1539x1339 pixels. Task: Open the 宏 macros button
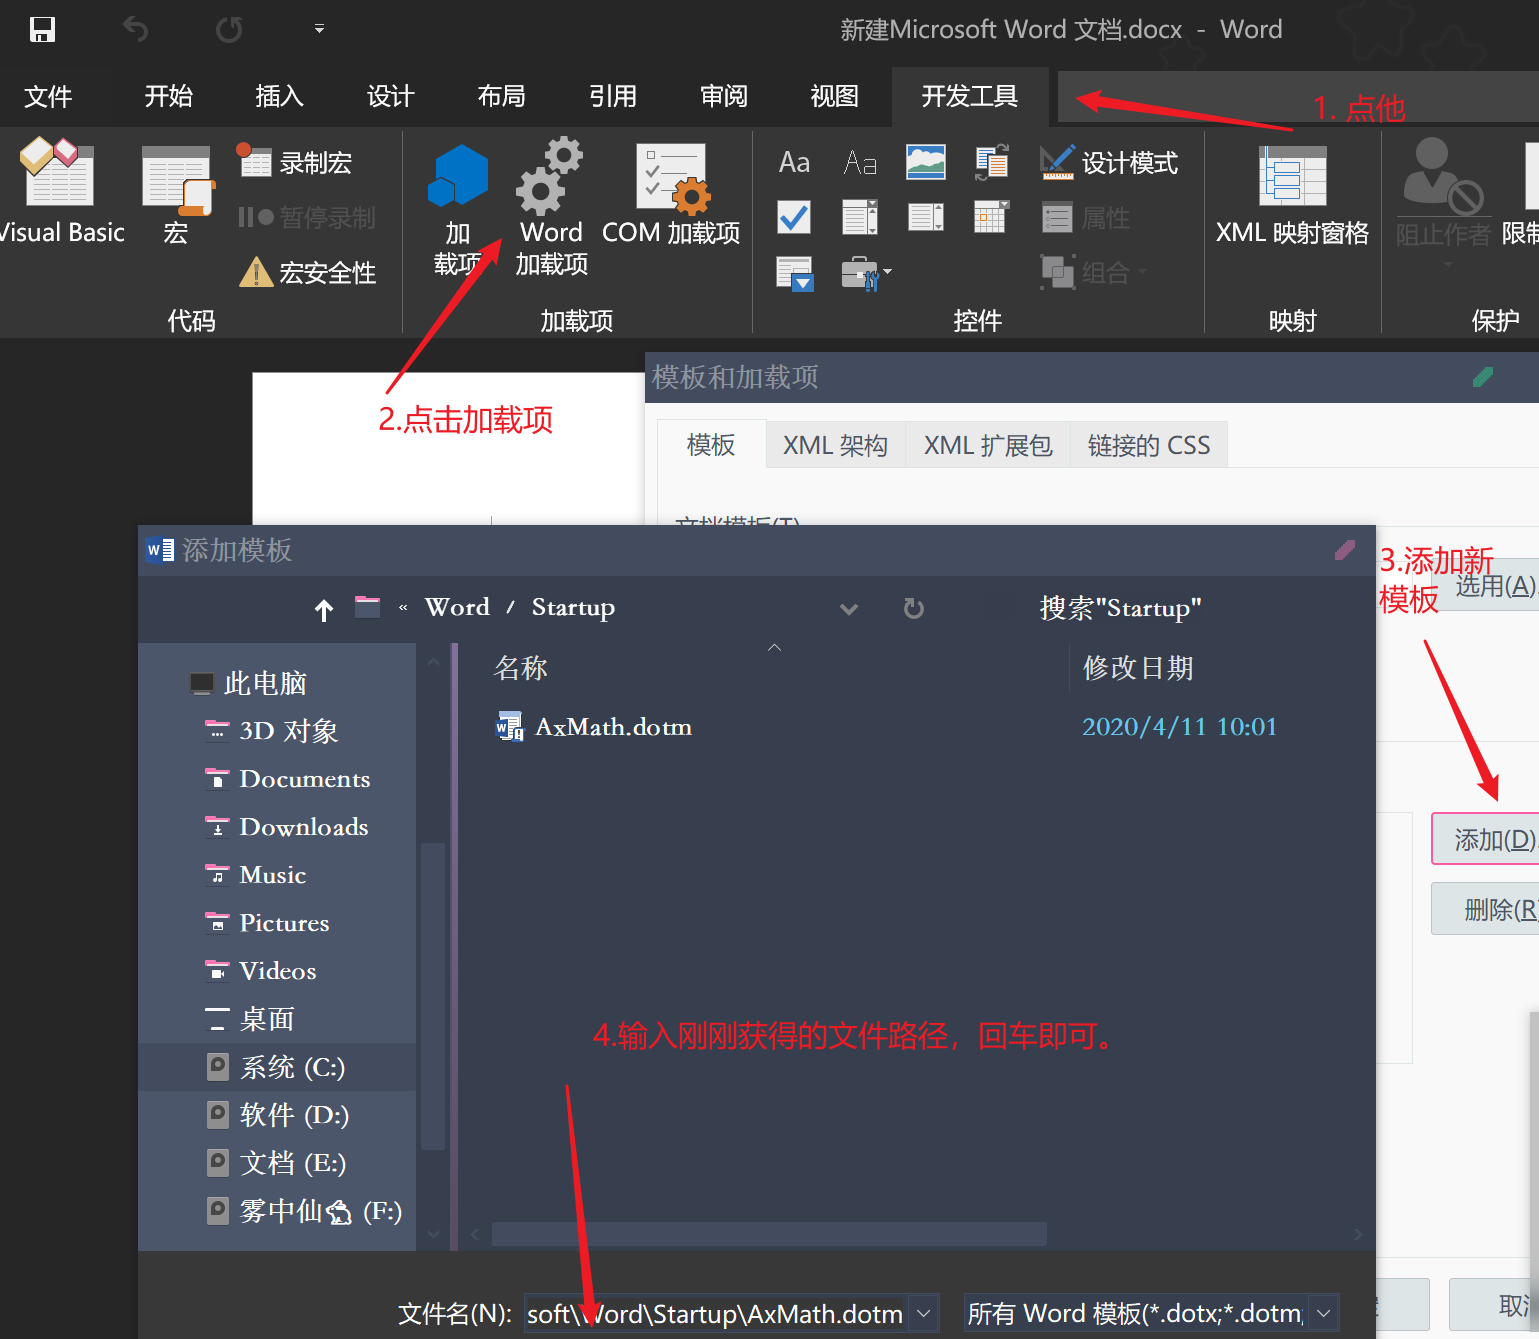click(x=177, y=196)
